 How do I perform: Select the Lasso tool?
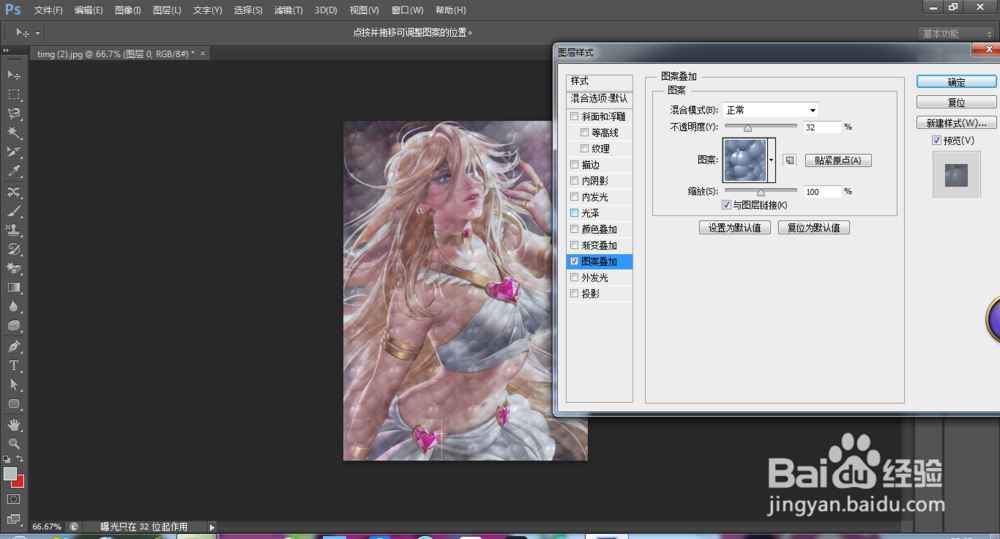13,114
